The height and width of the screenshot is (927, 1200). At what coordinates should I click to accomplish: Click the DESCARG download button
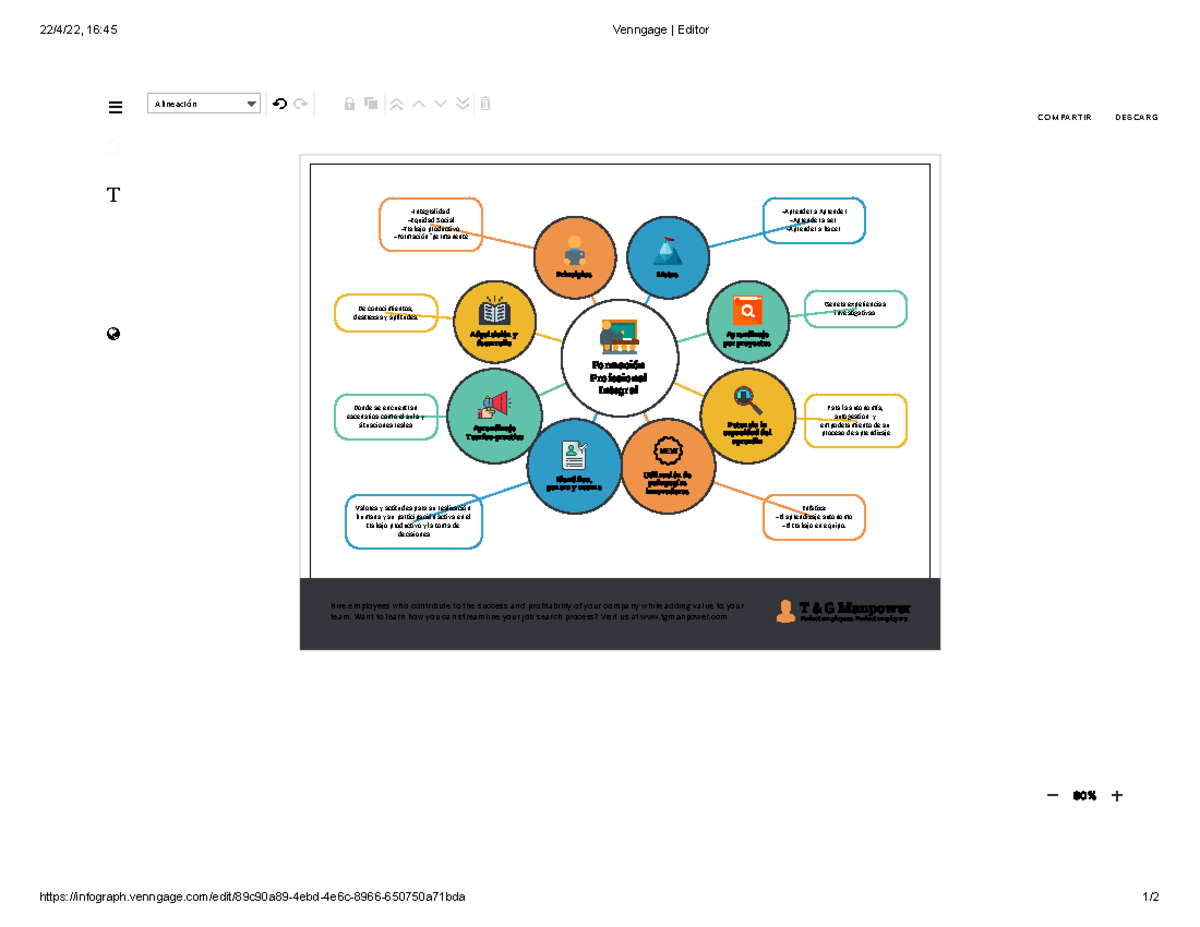1136,117
